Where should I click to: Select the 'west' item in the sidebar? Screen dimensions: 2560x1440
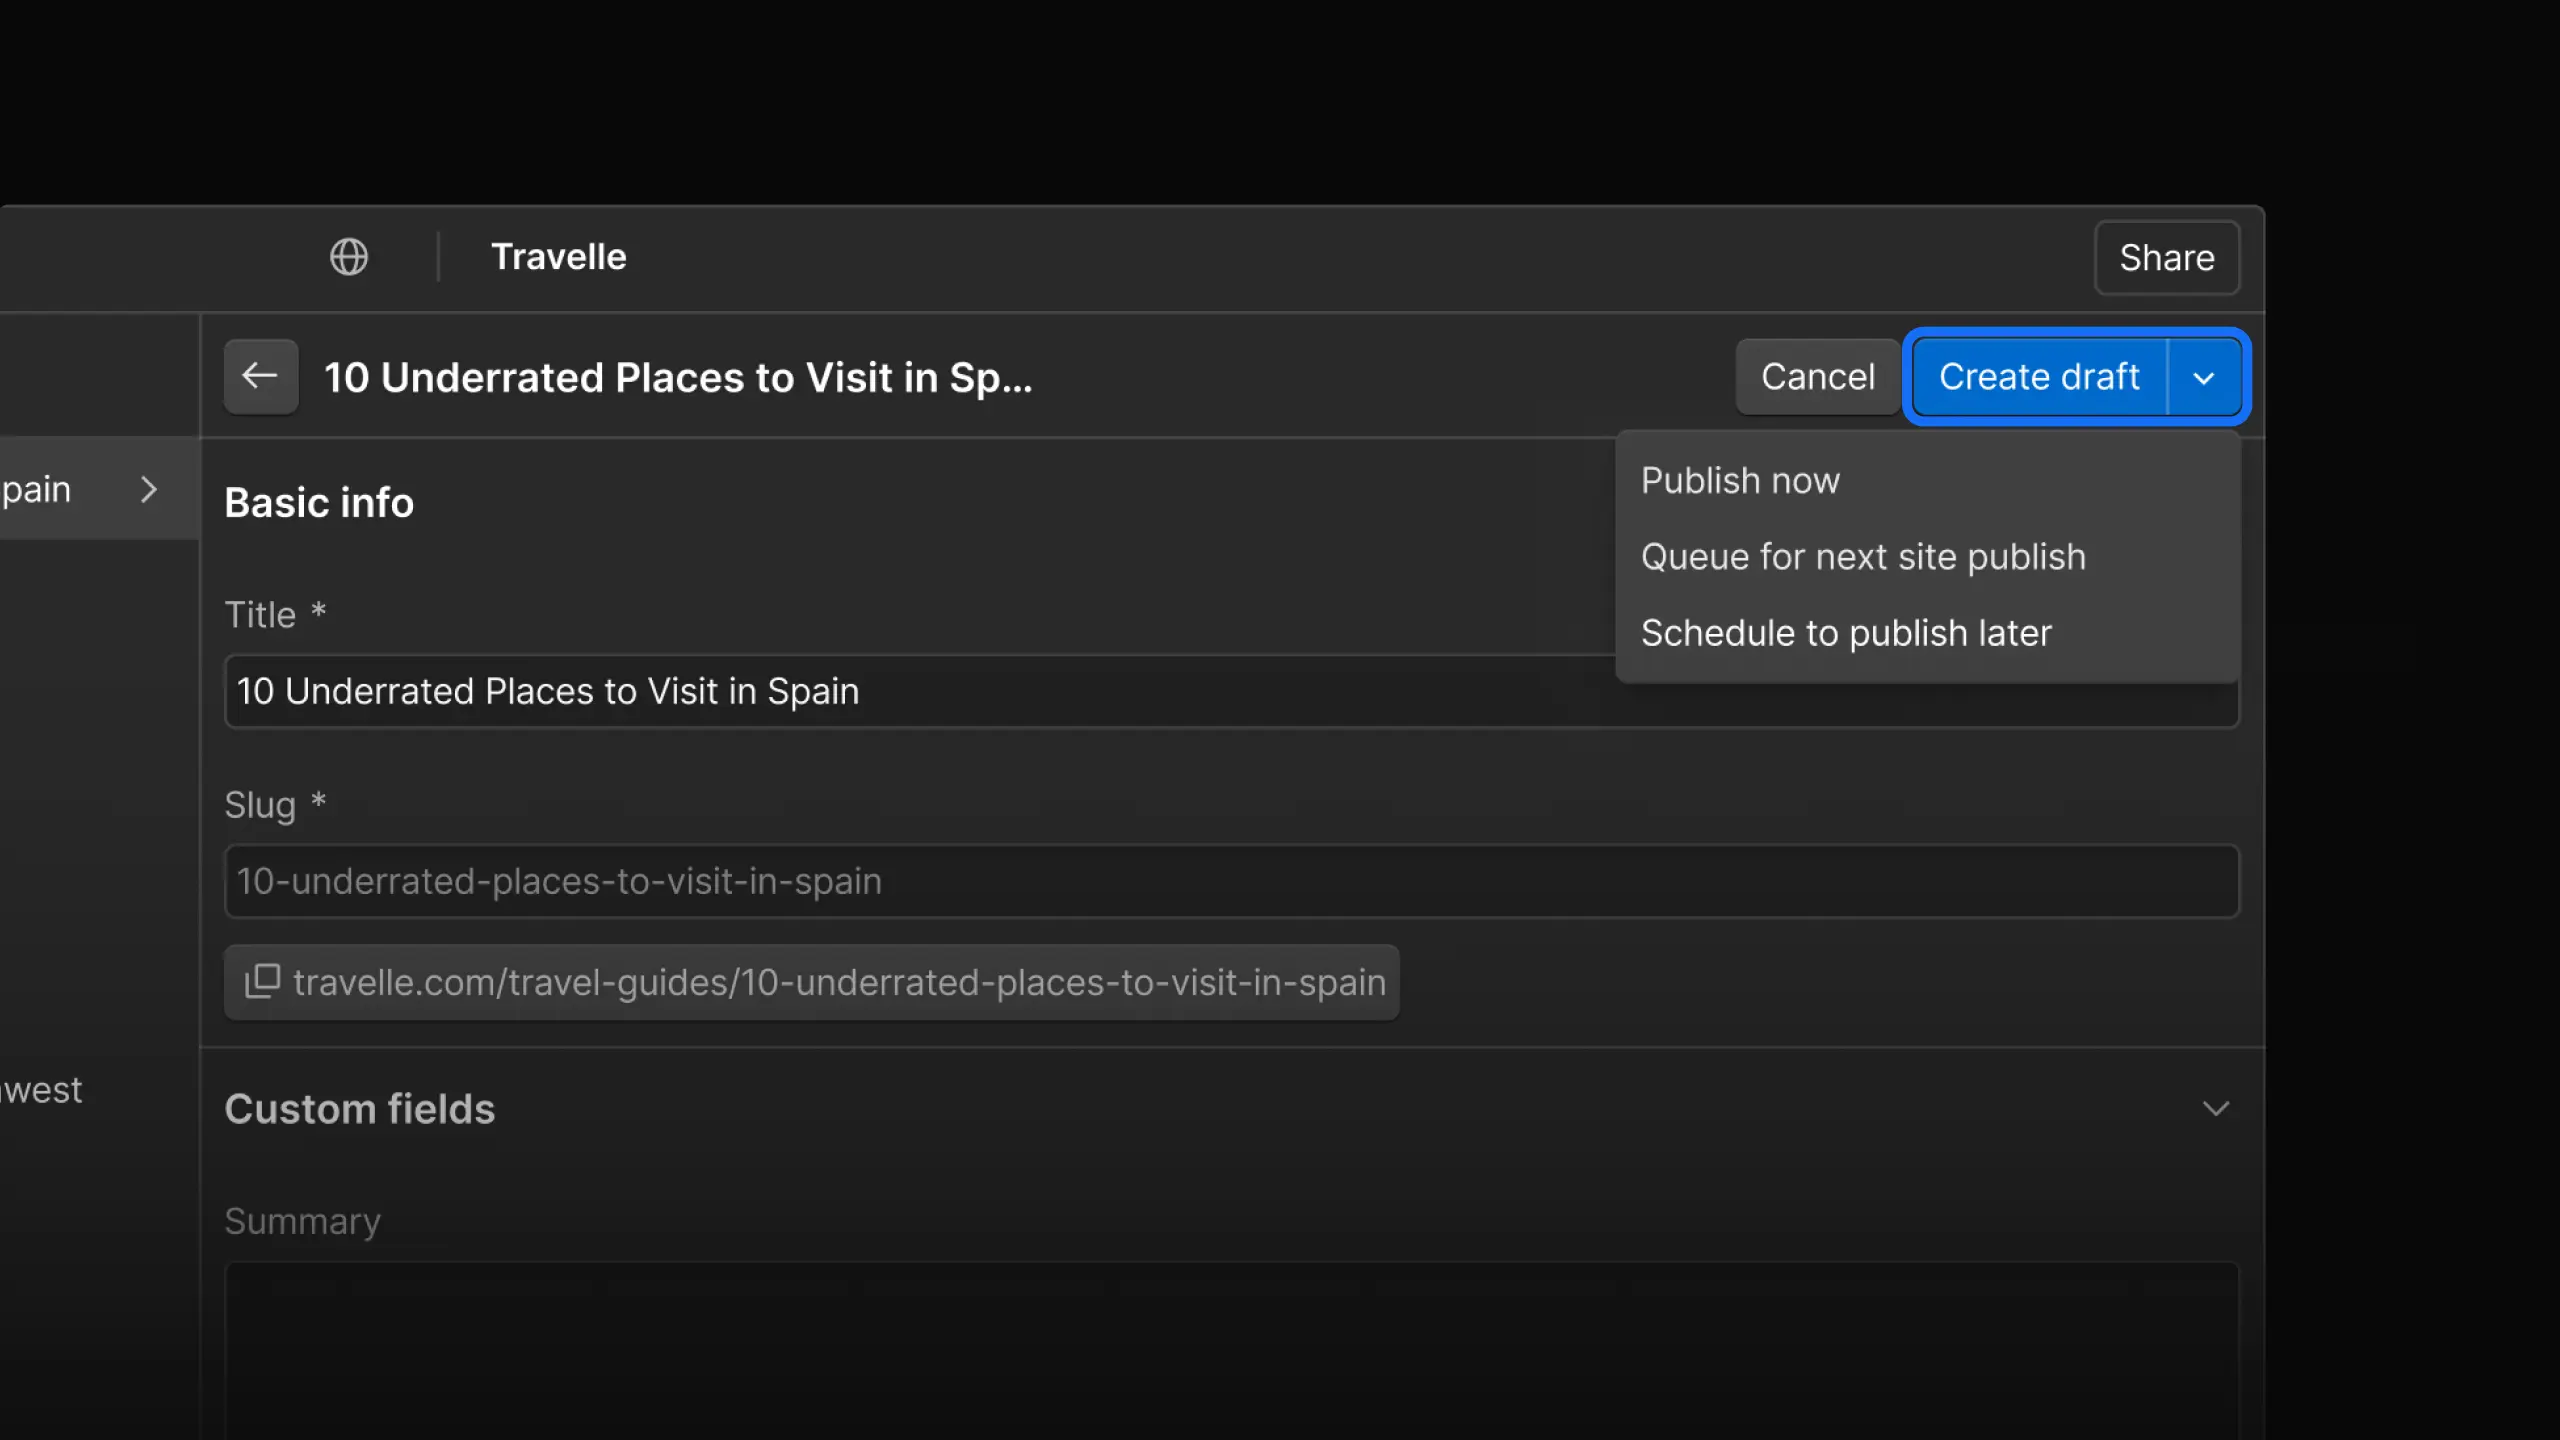click(x=40, y=1090)
